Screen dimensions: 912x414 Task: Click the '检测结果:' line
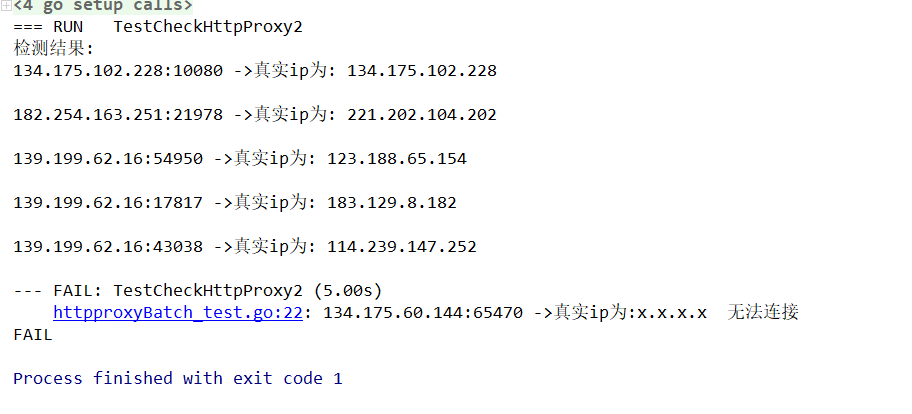(52, 48)
